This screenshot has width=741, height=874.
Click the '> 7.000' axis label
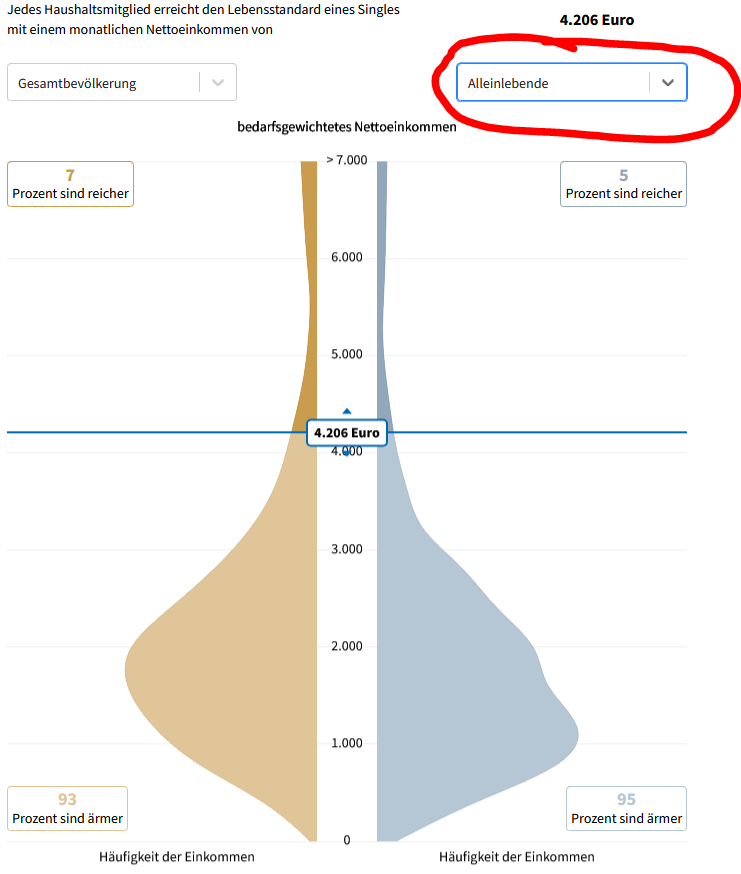[x=347, y=160]
